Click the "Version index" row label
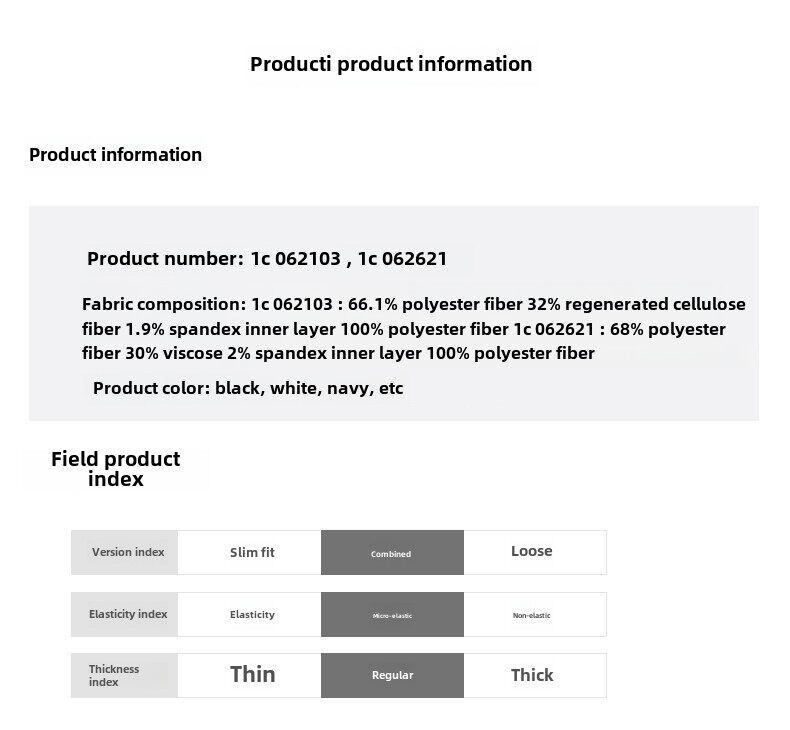This screenshot has width=790, height=730. (x=128, y=552)
